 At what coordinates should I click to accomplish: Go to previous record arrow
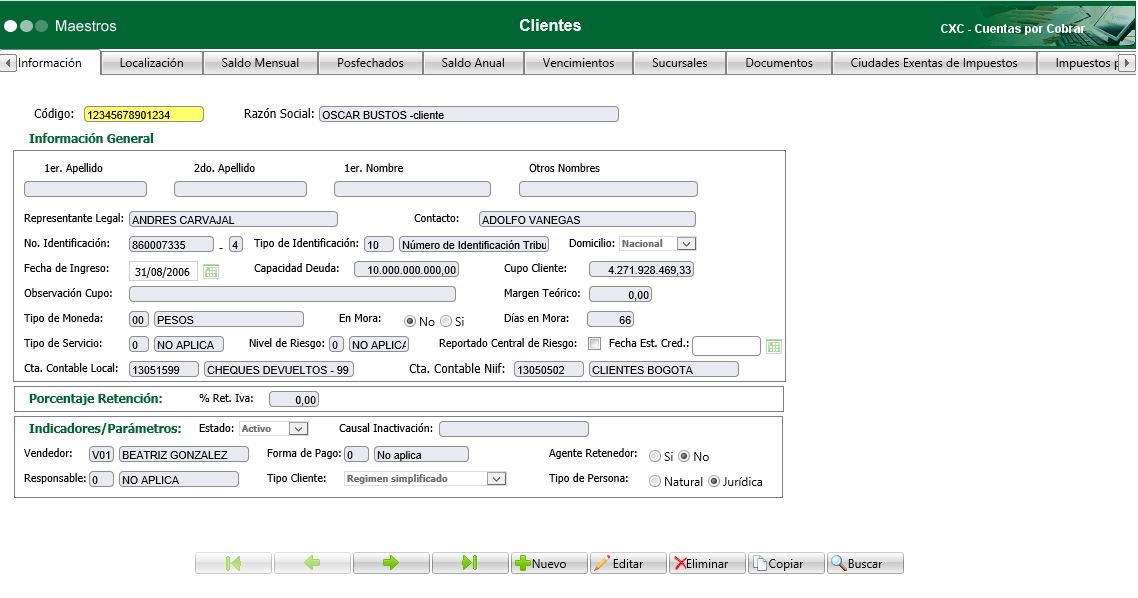click(x=312, y=563)
